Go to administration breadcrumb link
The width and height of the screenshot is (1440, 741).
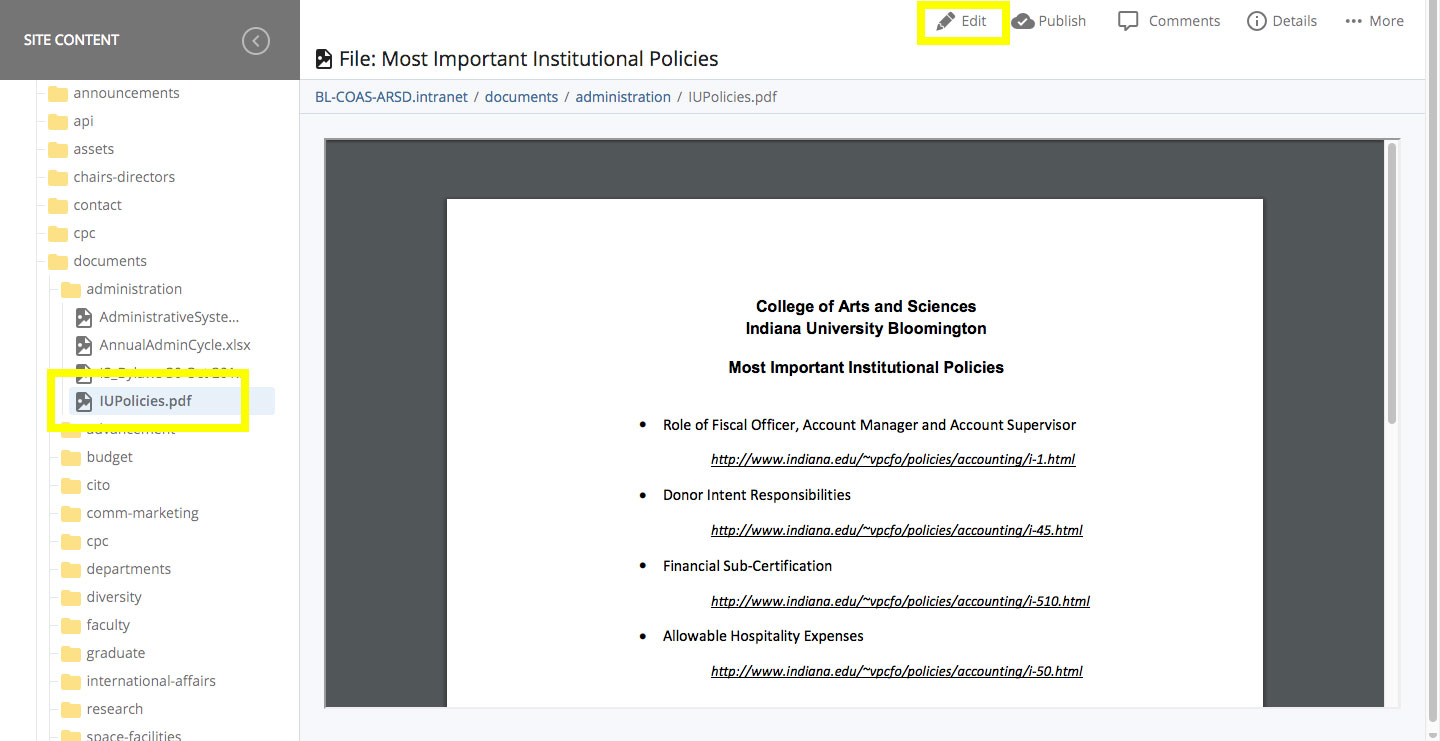coord(623,97)
